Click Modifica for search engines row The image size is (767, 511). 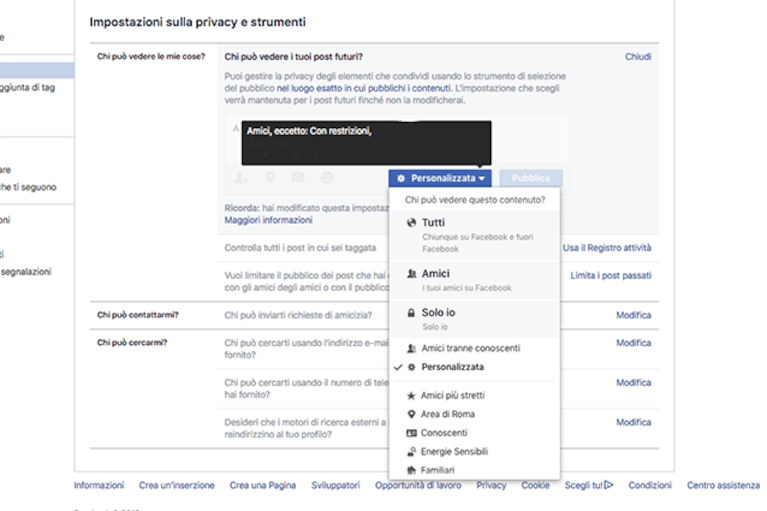(x=633, y=422)
